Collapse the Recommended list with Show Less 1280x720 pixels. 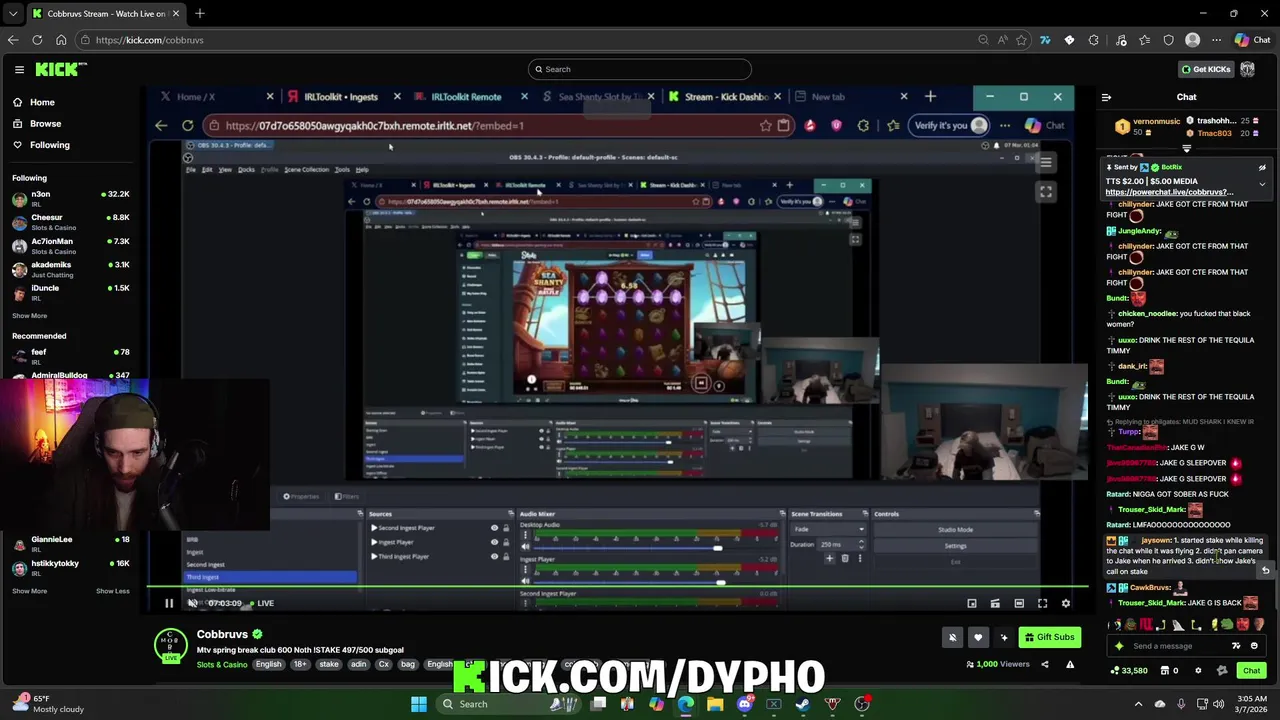click(x=112, y=591)
